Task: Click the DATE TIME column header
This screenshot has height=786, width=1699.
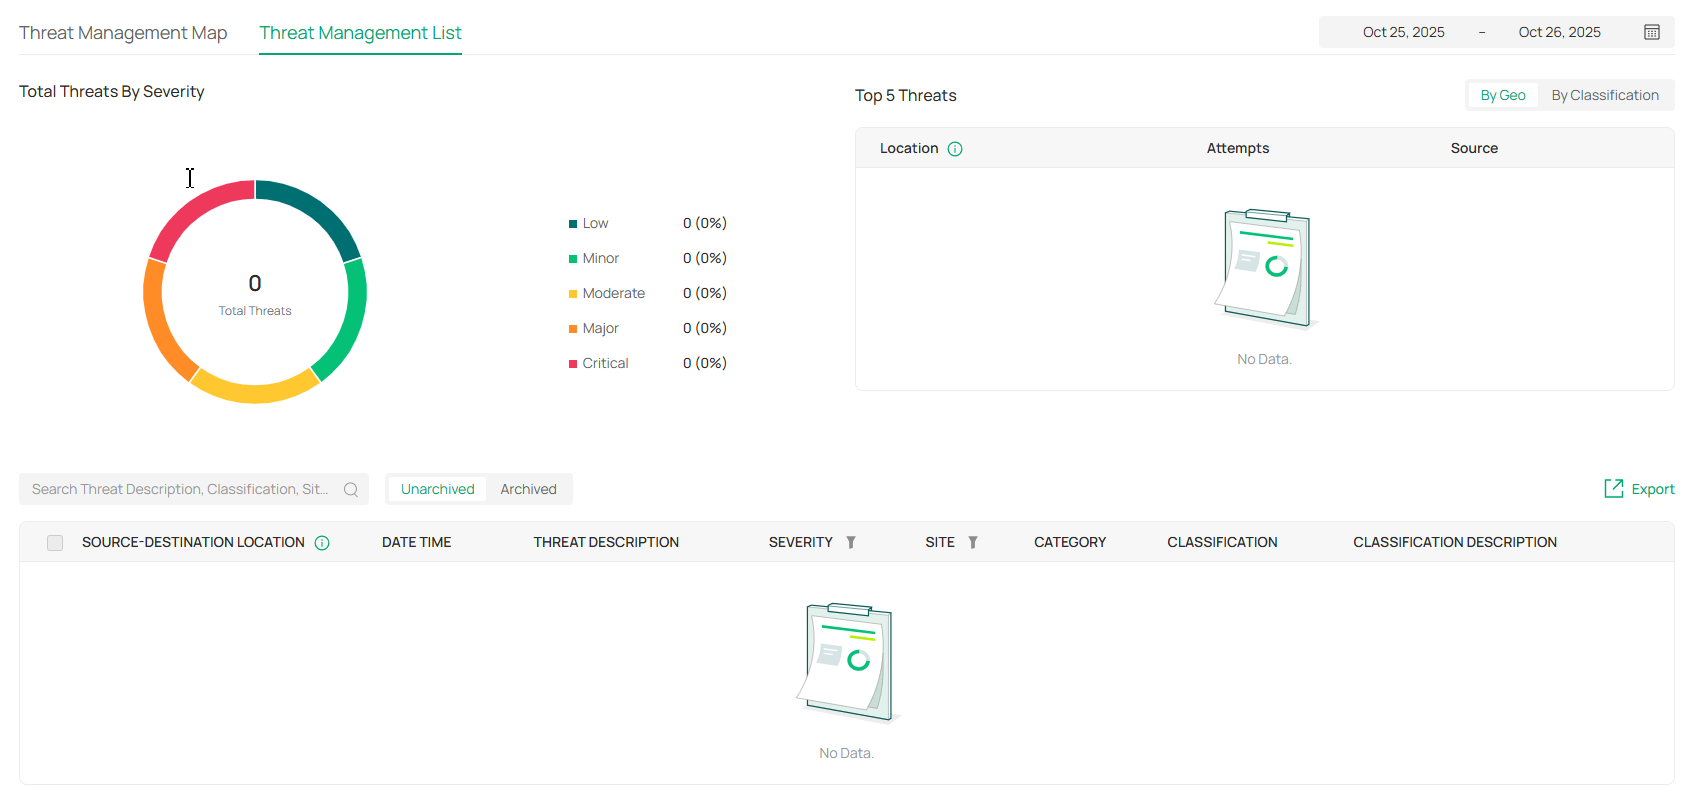Action: [416, 542]
